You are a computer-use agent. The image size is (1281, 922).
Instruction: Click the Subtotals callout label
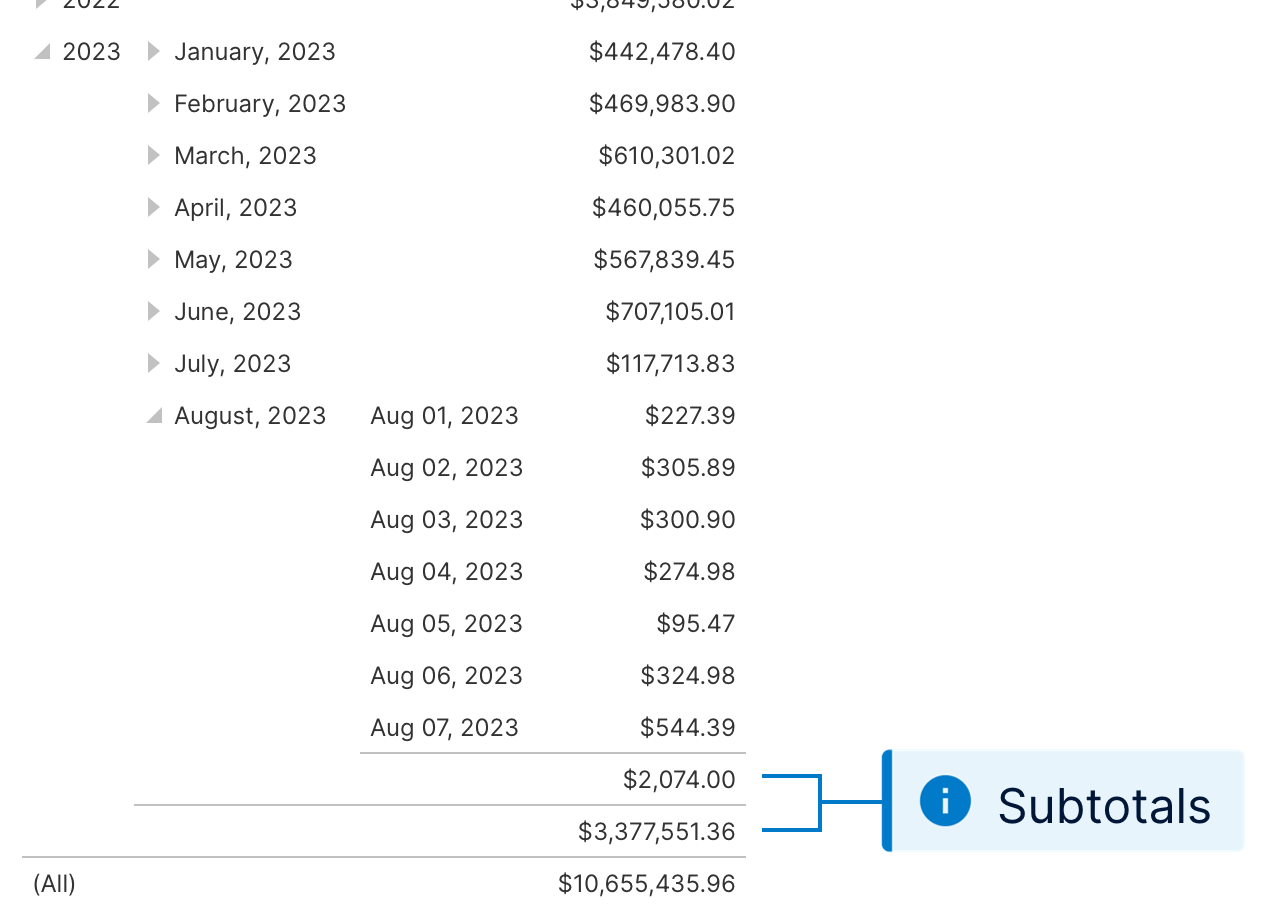pyautogui.click(x=1104, y=805)
